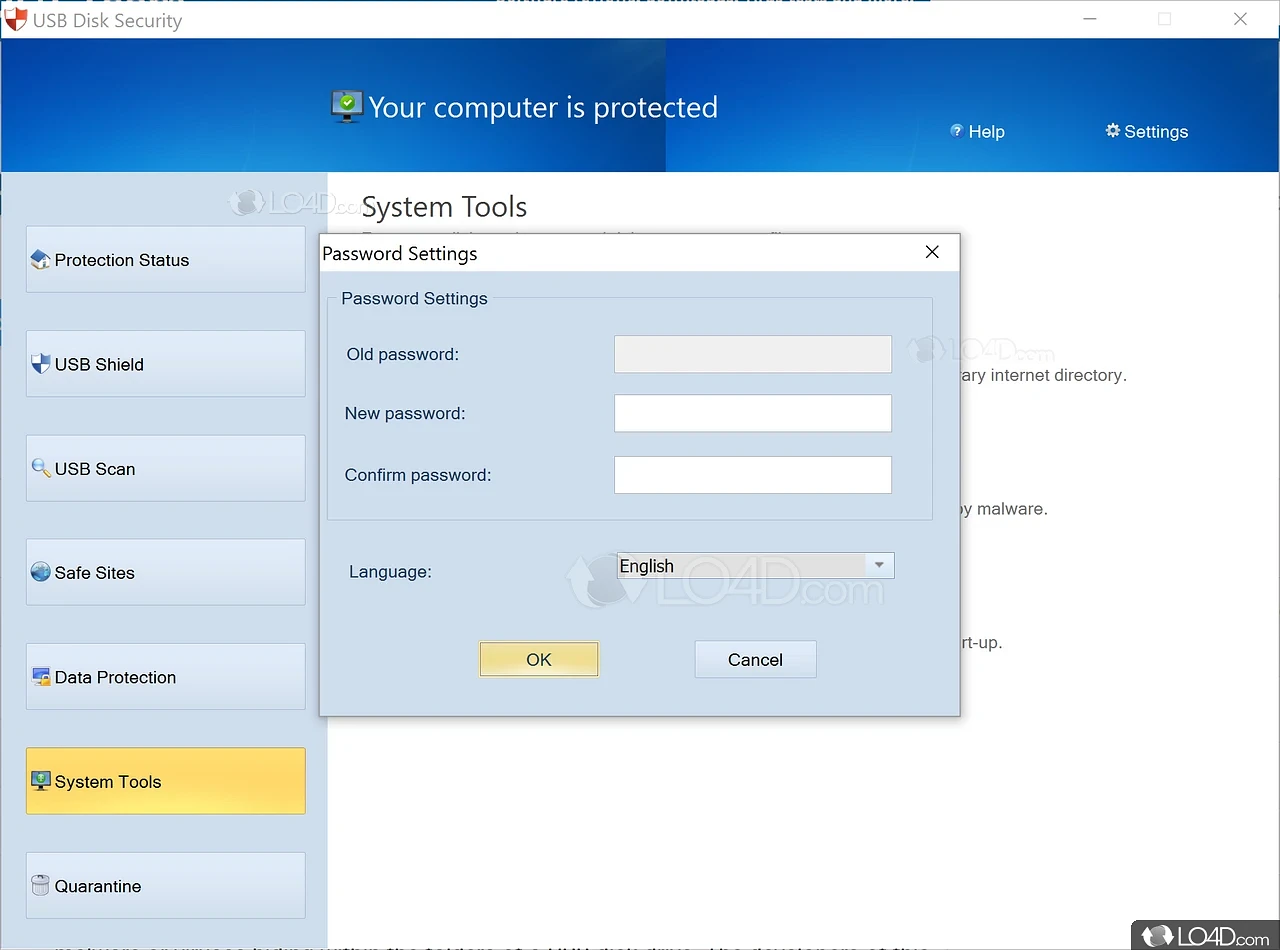Cancel the Password Settings dialog
Viewport: 1280px width, 950px height.
pos(755,659)
